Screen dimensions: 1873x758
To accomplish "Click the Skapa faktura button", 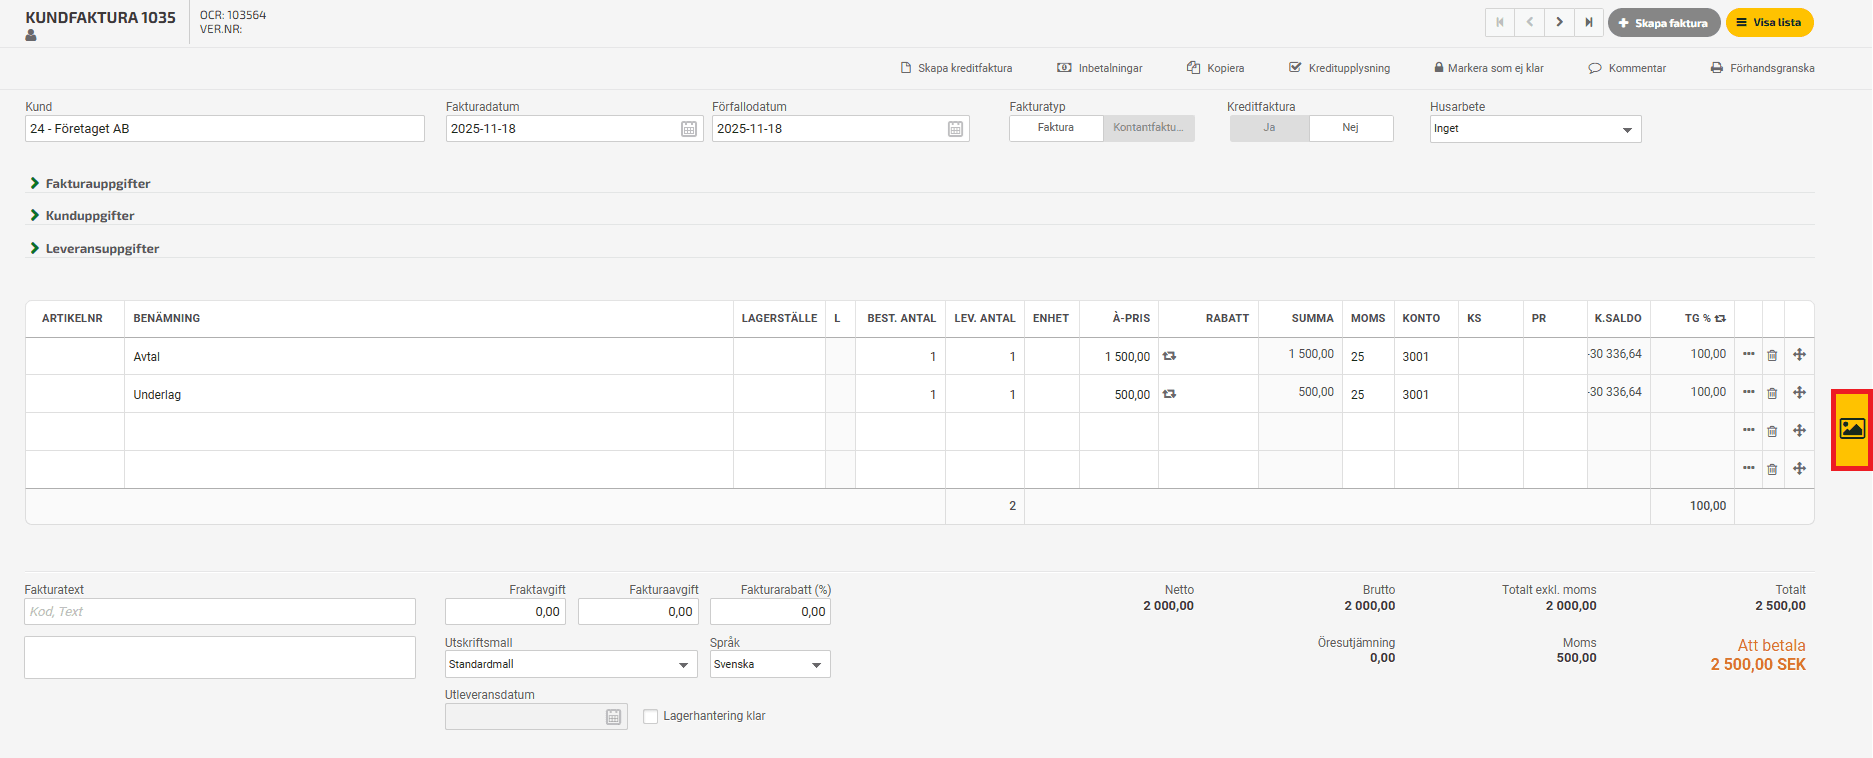I will [x=1663, y=23].
